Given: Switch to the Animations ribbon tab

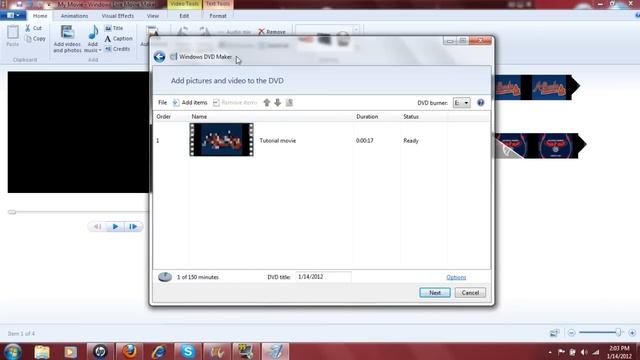Looking at the screenshot, I should [x=74, y=16].
